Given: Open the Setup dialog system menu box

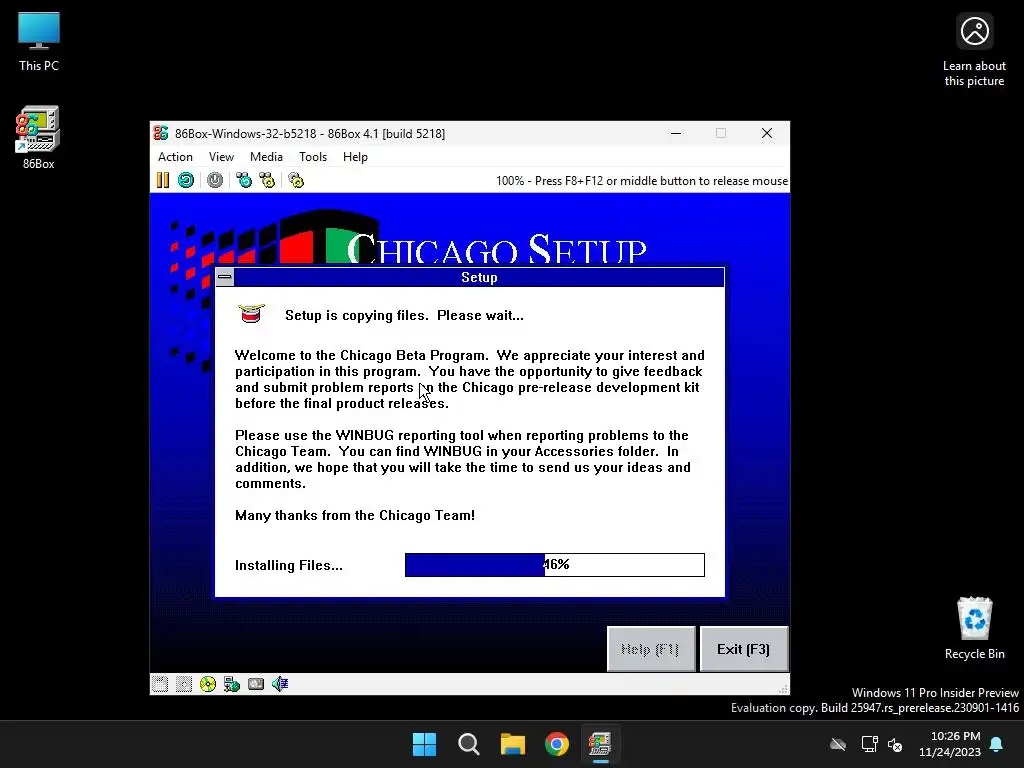Looking at the screenshot, I should pos(225,278).
